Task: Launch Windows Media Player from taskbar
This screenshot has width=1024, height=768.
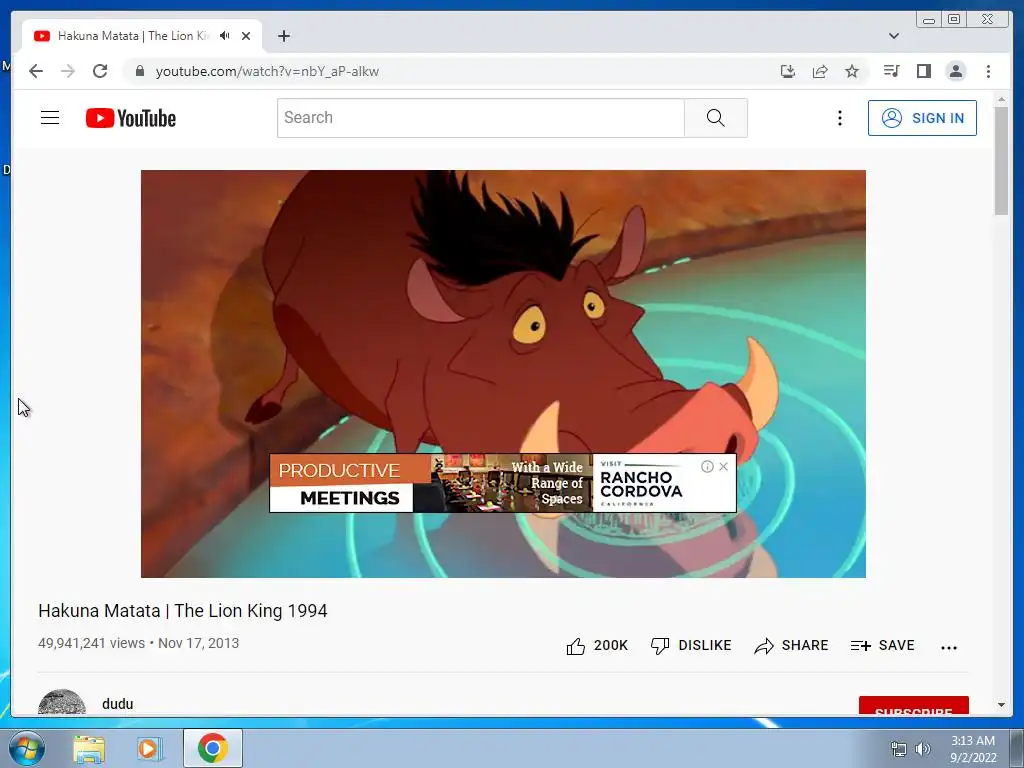Action: (x=148, y=749)
